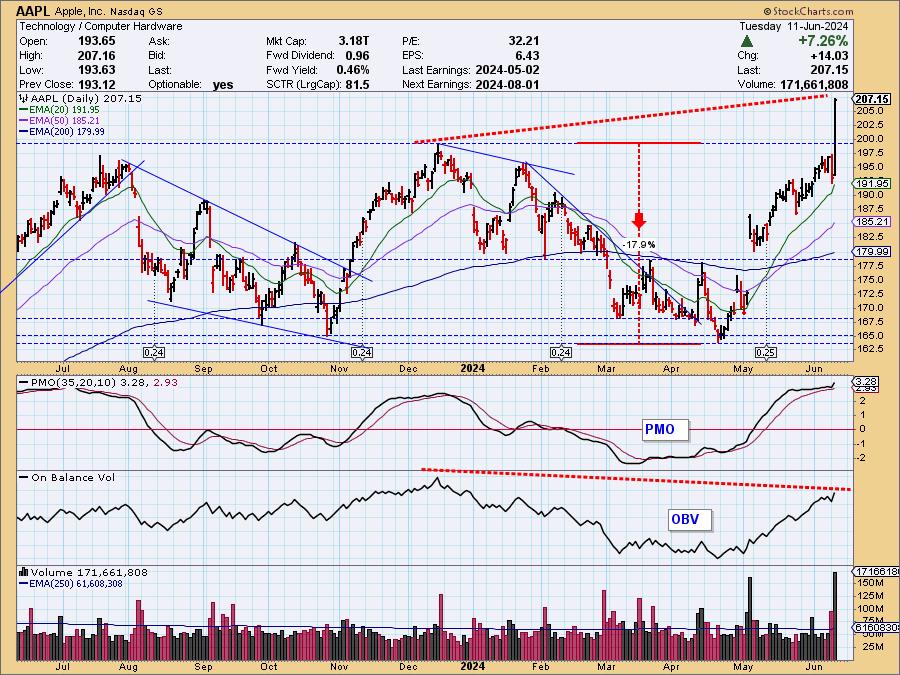Click the Mkt Cap value 3.18T
Viewport: 900px width, 675px height.
(354, 41)
